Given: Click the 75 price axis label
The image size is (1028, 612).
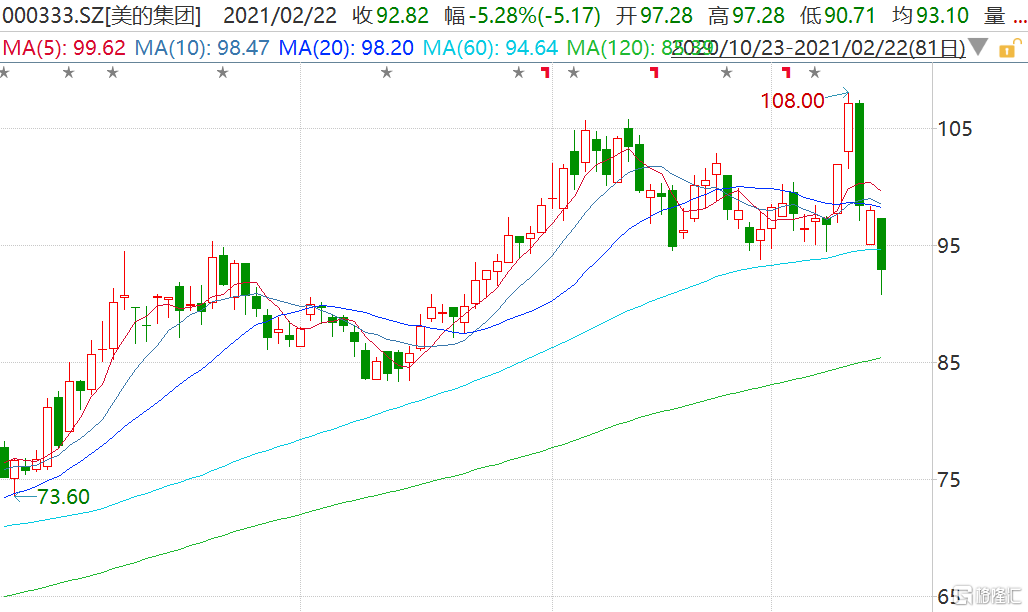Looking at the screenshot, I should 949,480.
